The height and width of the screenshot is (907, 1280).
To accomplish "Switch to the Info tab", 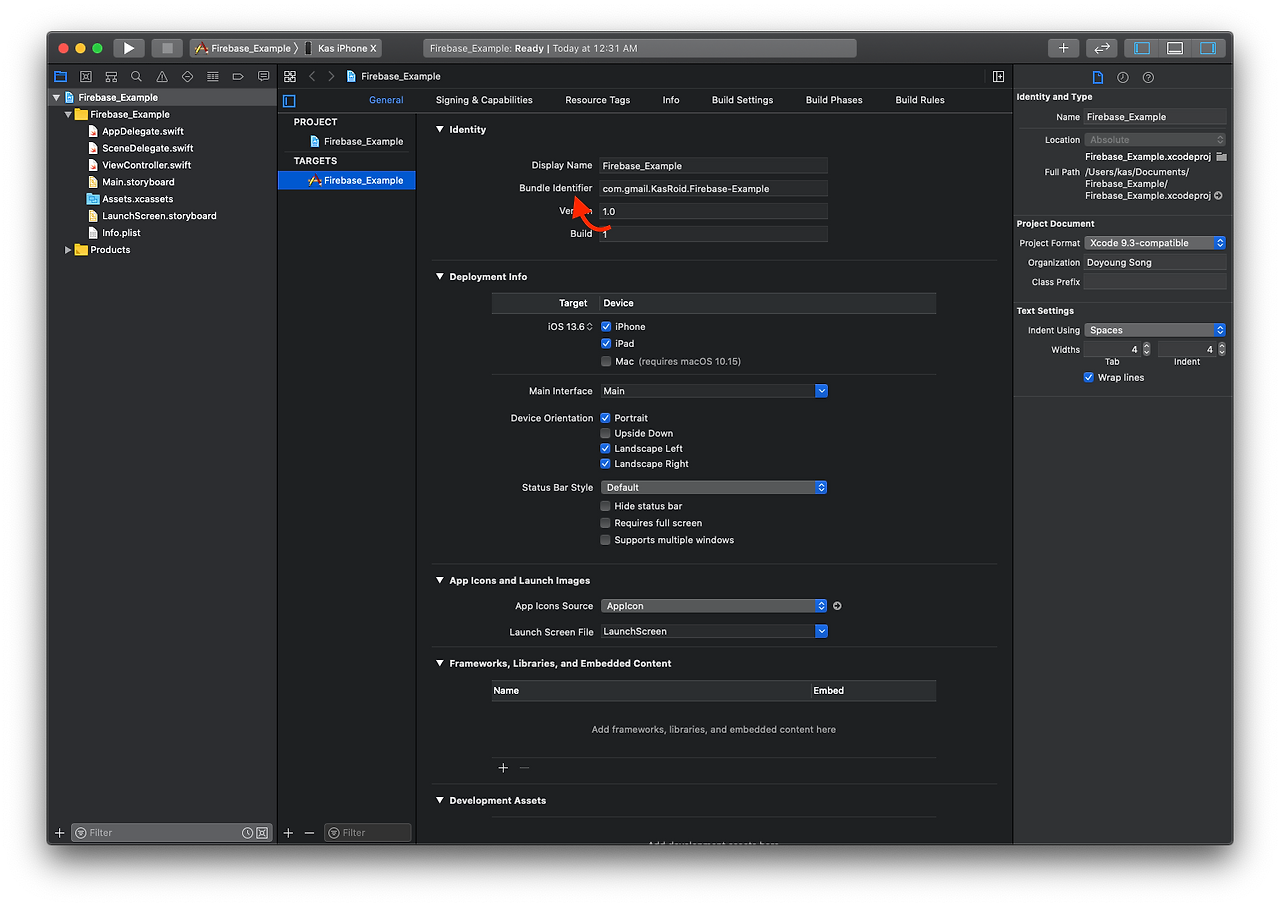I will click(671, 100).
